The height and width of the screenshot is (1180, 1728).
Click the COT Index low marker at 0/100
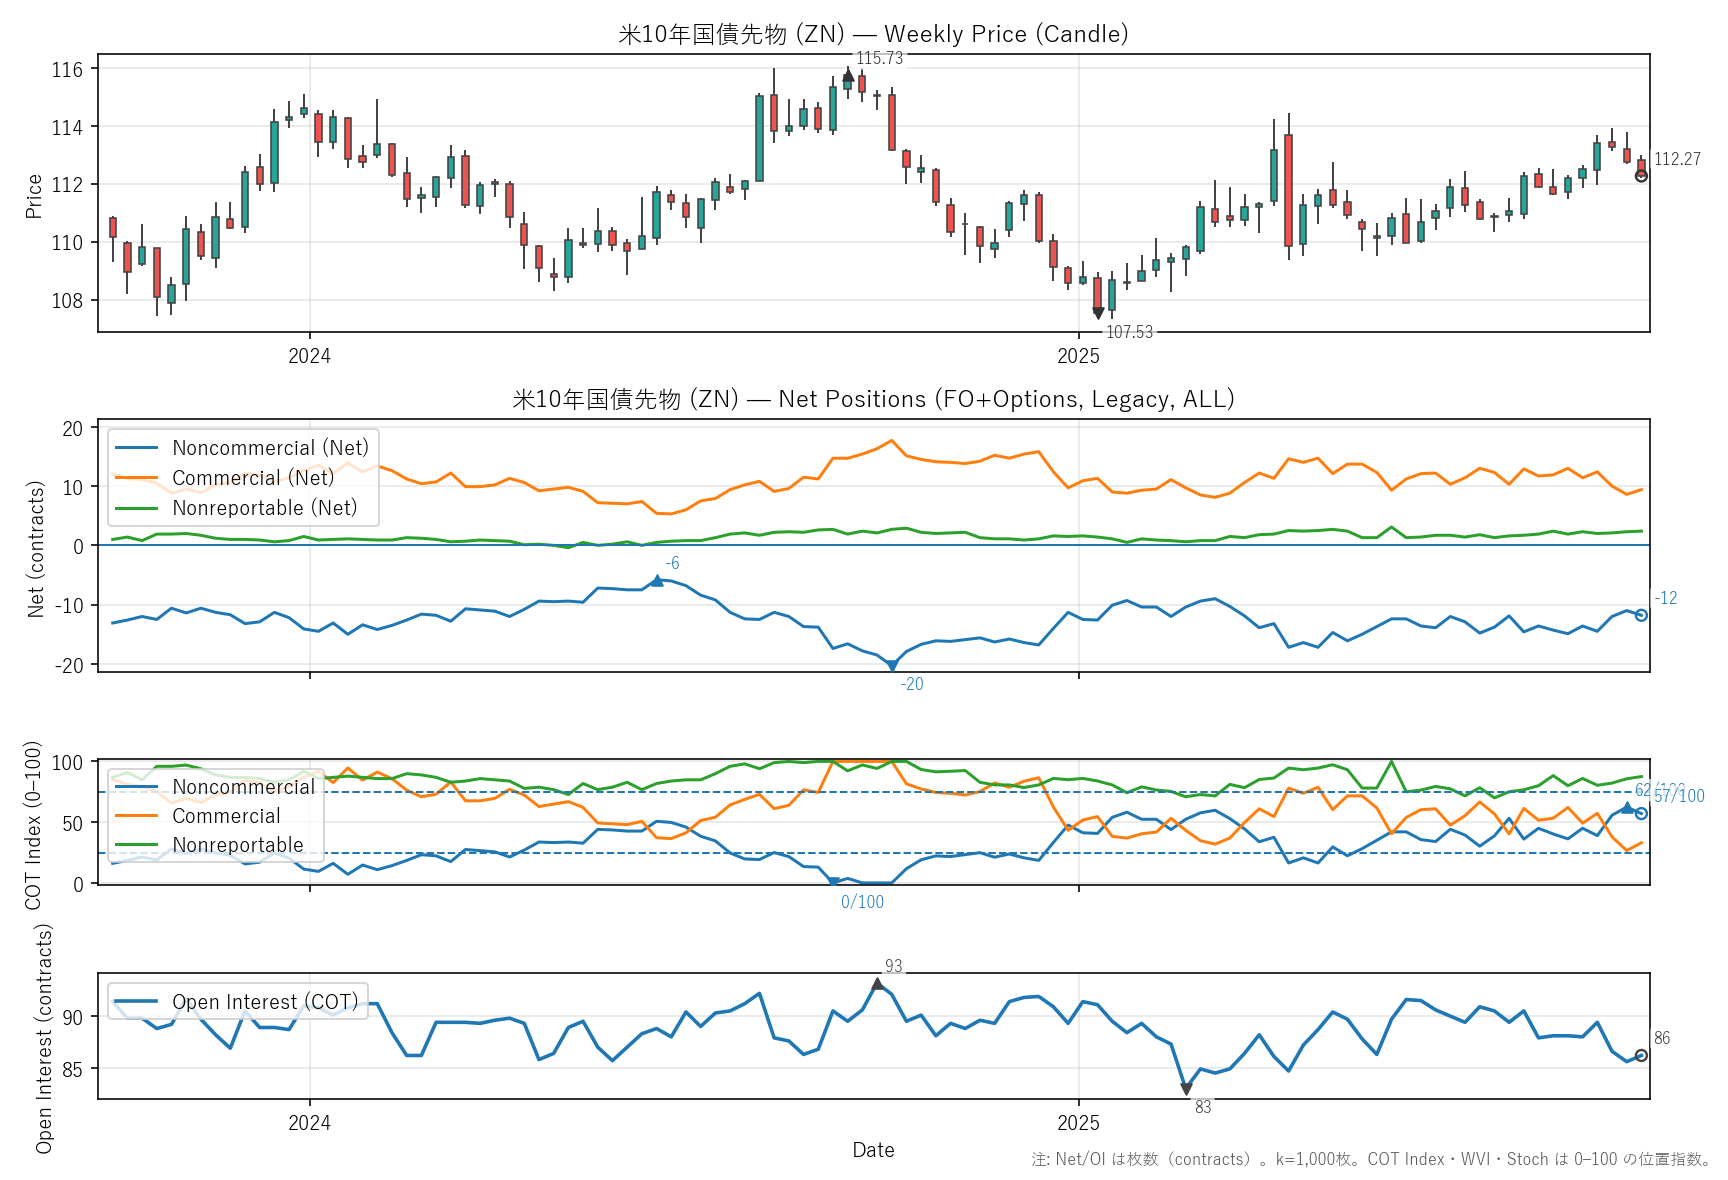(x=834, y=882)
